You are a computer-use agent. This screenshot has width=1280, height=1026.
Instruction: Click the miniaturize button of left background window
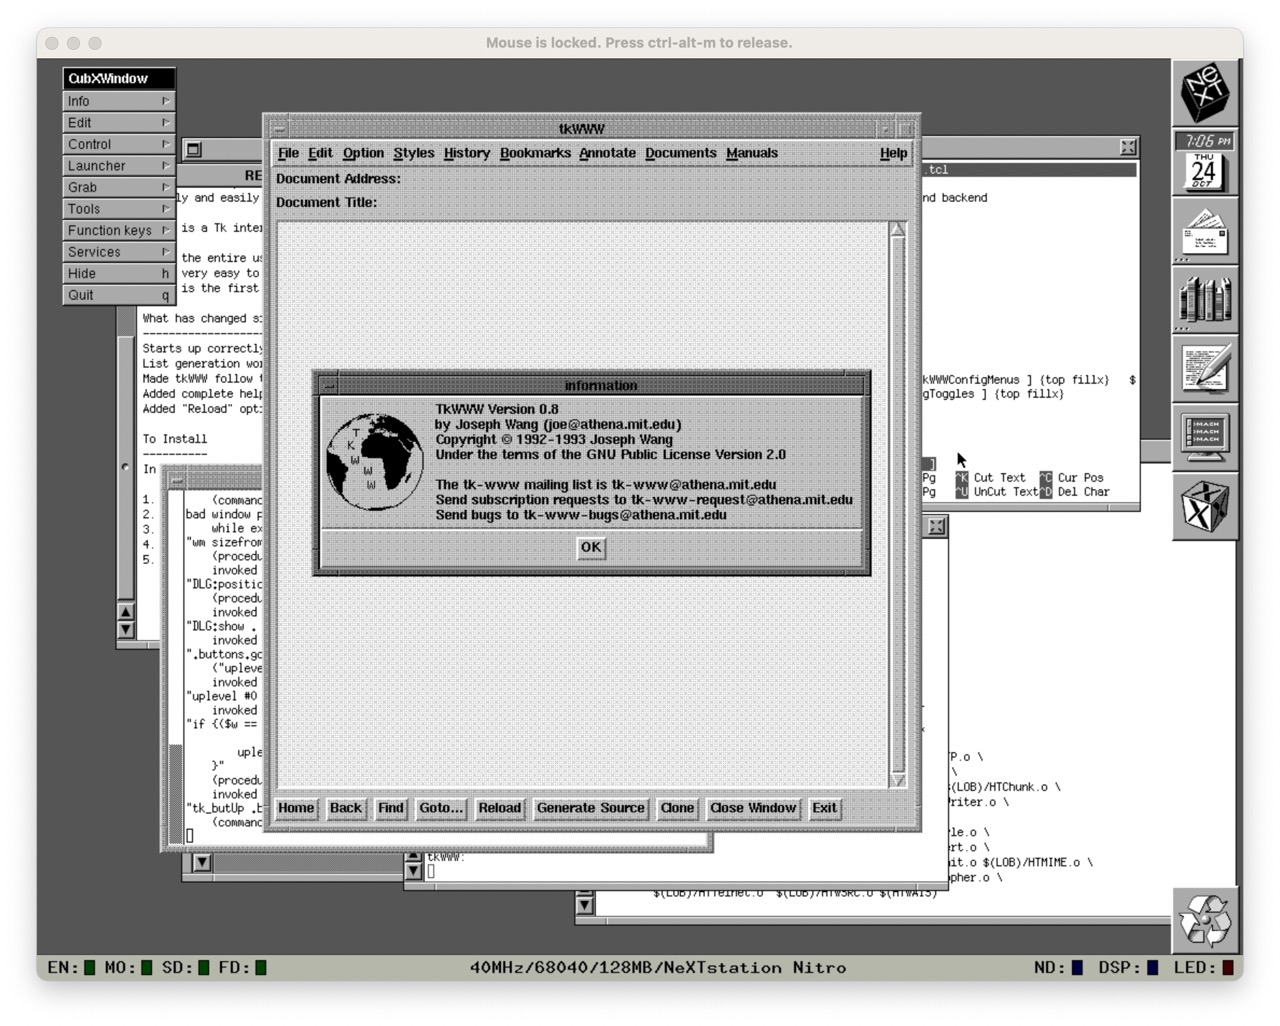click(x=194, y=150)
